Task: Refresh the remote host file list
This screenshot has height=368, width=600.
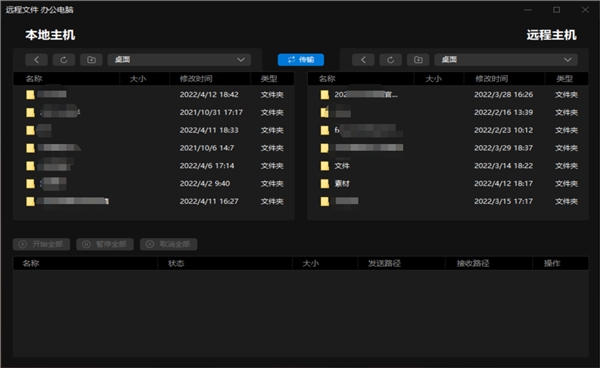Action: click(x=391, y=60)
